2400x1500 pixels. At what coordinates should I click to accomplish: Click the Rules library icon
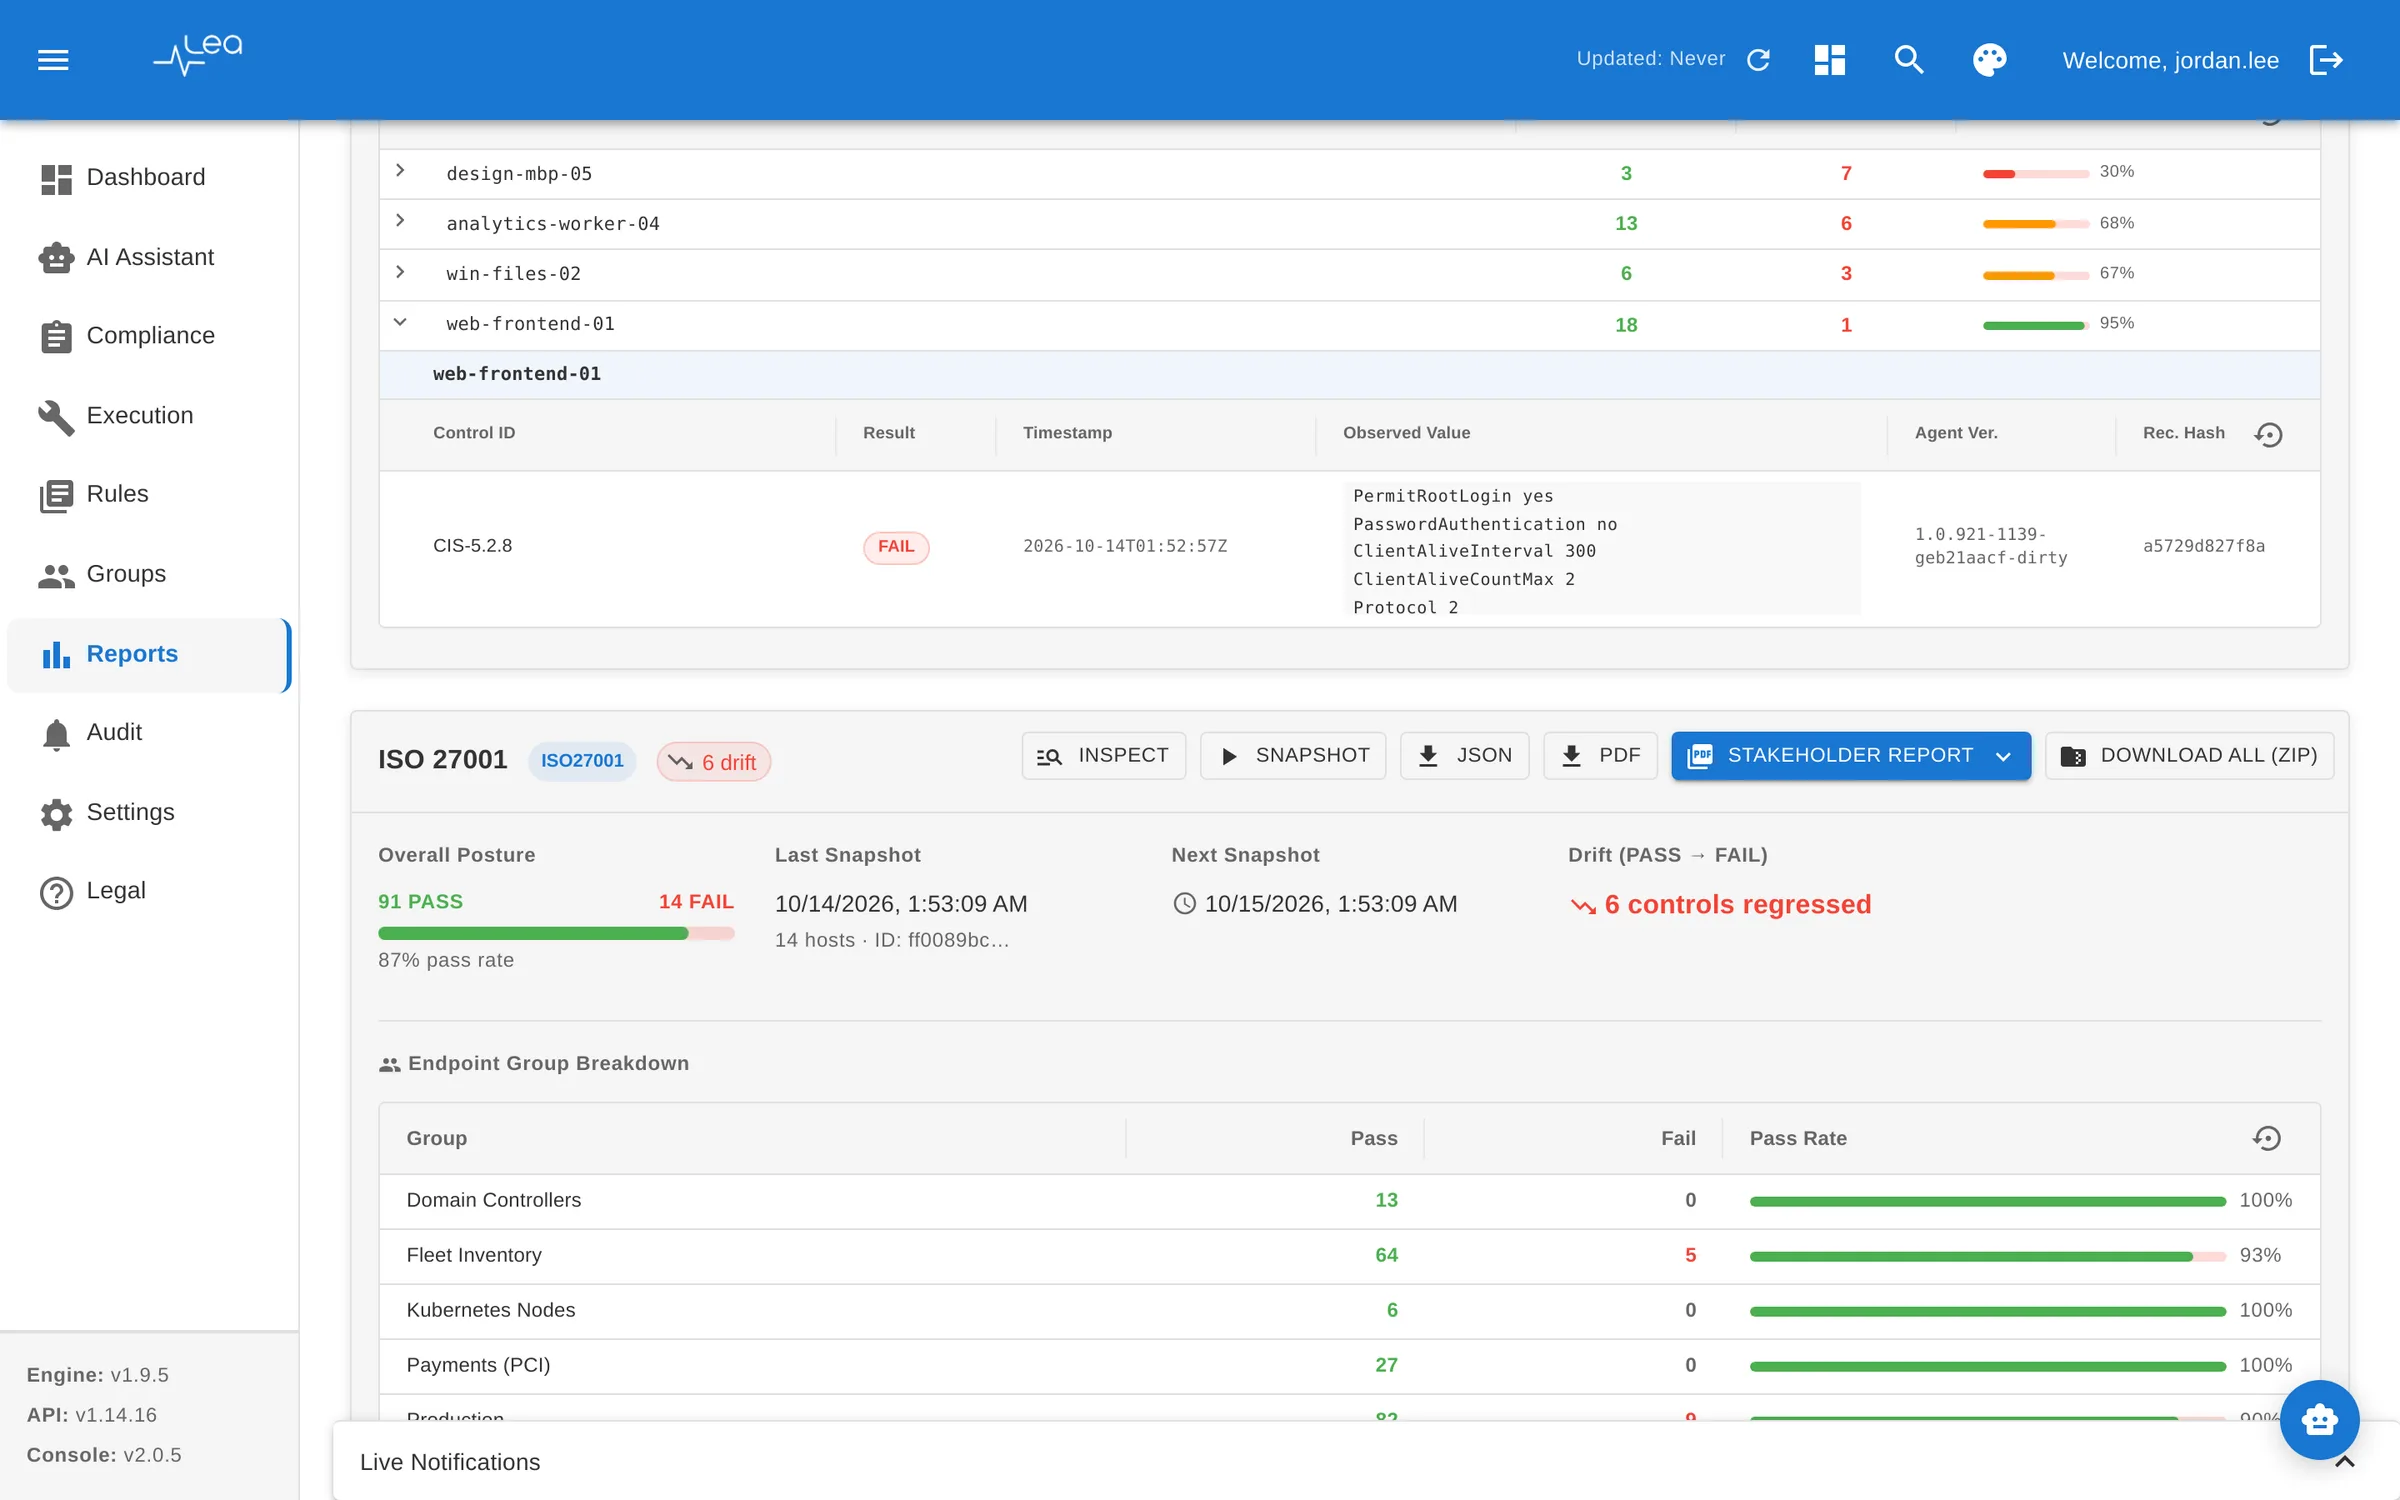[56, 495]
